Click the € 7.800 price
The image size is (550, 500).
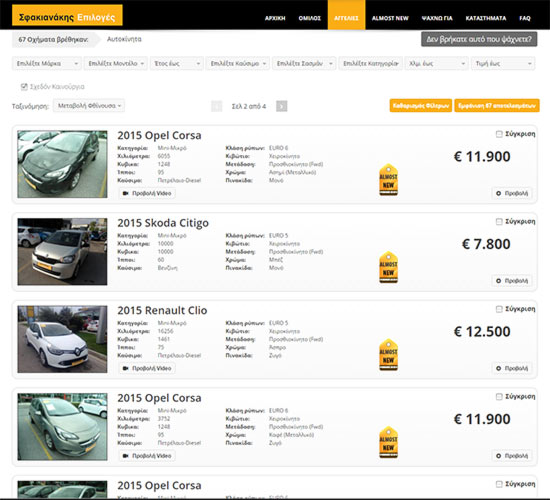point(486,244)
